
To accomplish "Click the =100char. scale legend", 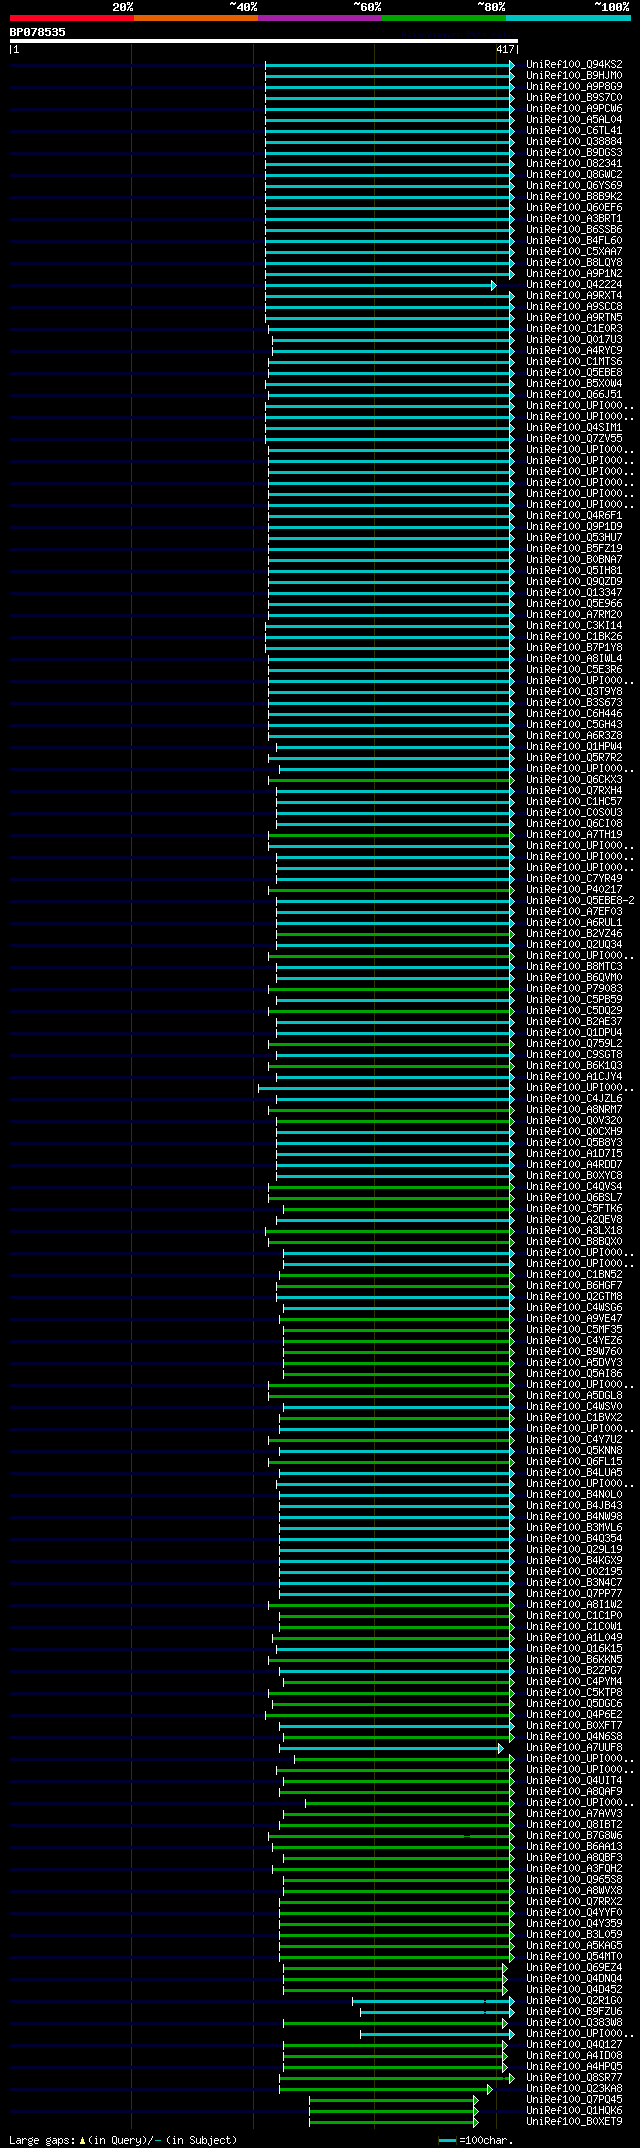I will pos(476,2140).
